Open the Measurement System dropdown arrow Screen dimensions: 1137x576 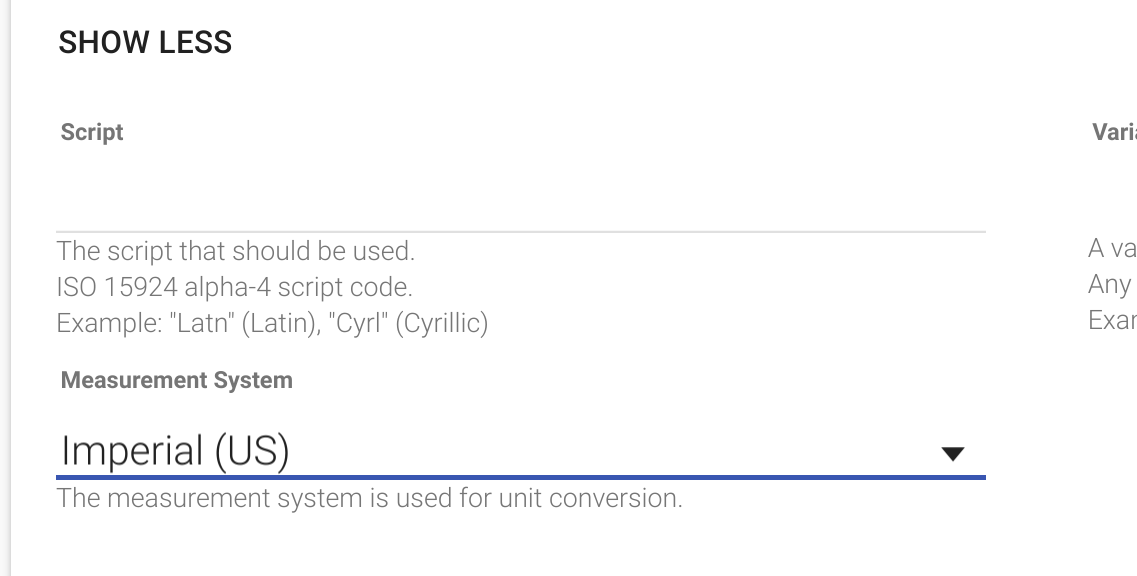952,454
